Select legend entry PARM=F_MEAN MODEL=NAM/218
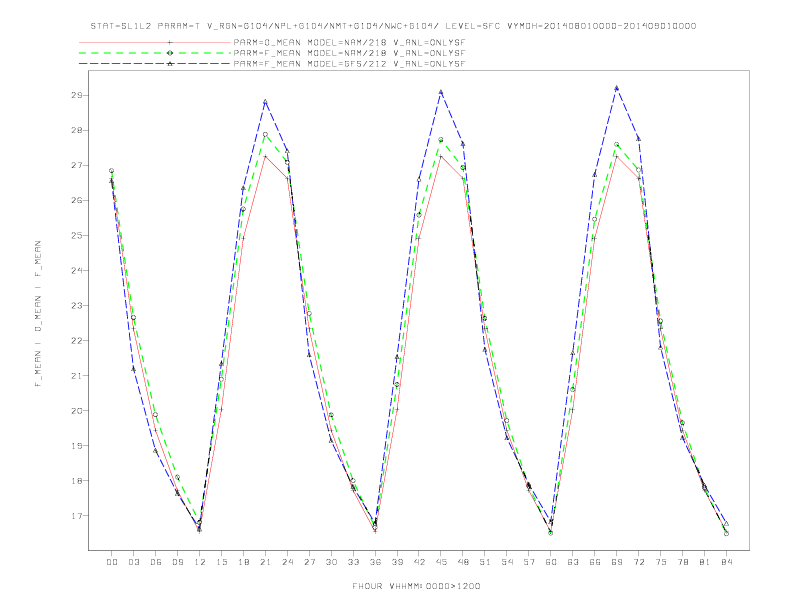The image size is (792, 612). [349, 53]
